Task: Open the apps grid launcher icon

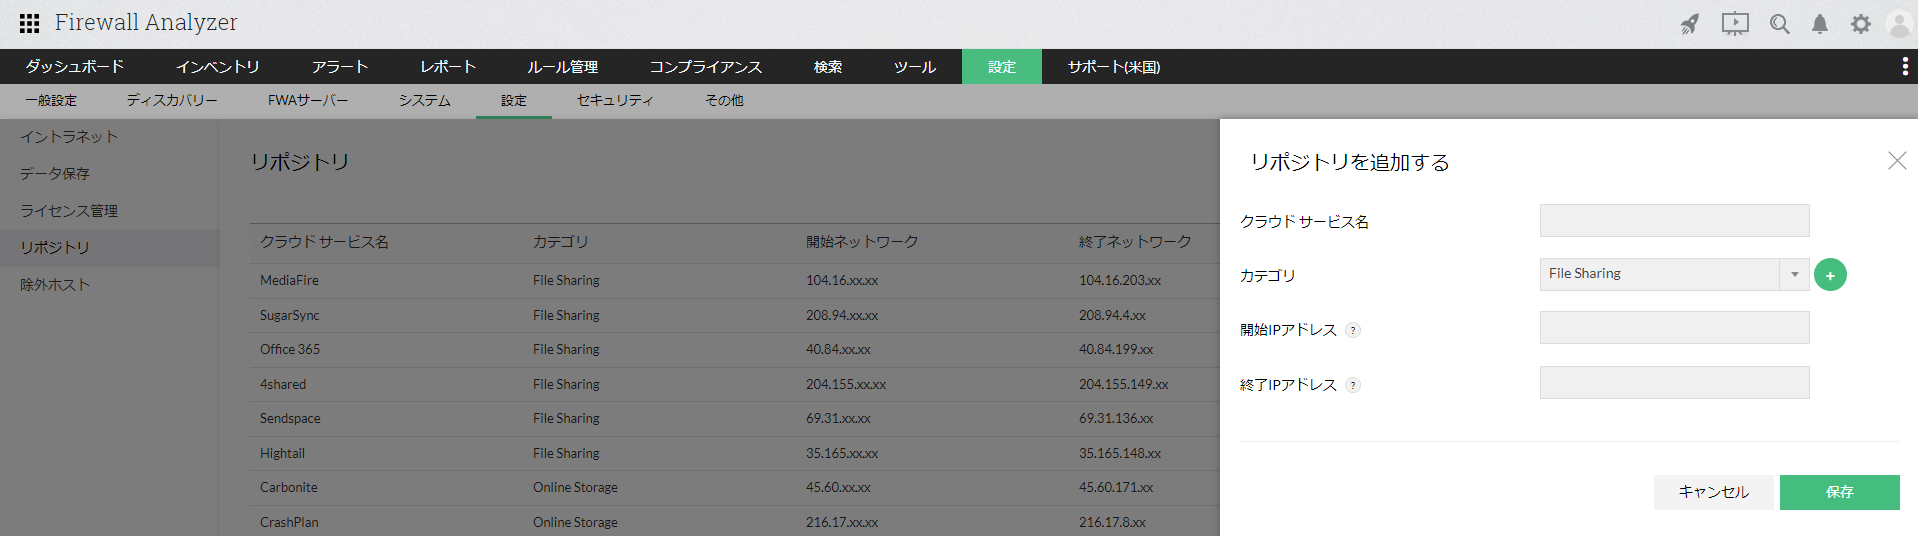Action: [30, 23]
